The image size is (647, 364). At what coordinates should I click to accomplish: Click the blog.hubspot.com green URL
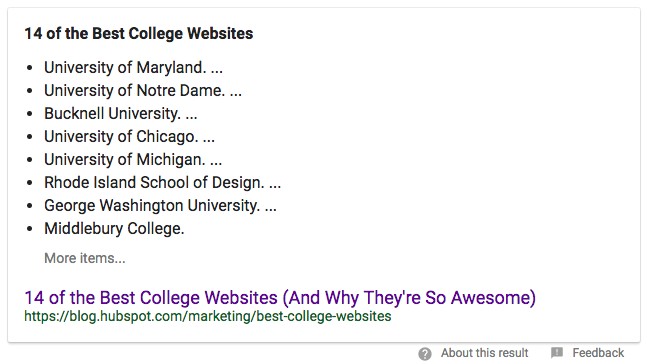click(208, 316)
